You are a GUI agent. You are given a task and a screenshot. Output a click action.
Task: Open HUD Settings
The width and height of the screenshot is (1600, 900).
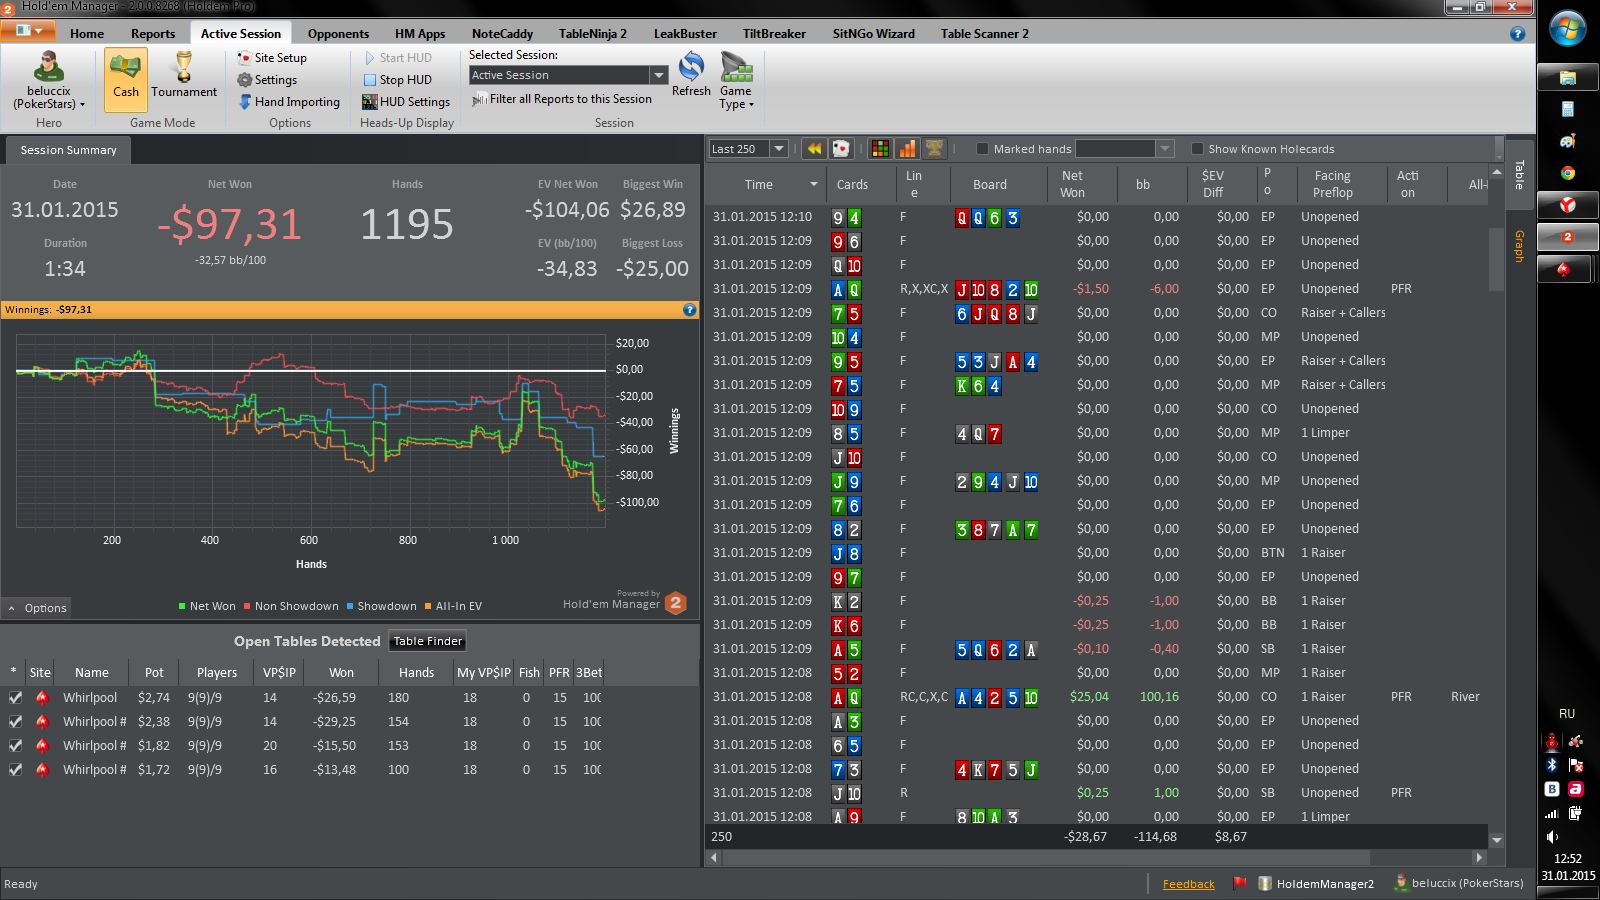406,102
